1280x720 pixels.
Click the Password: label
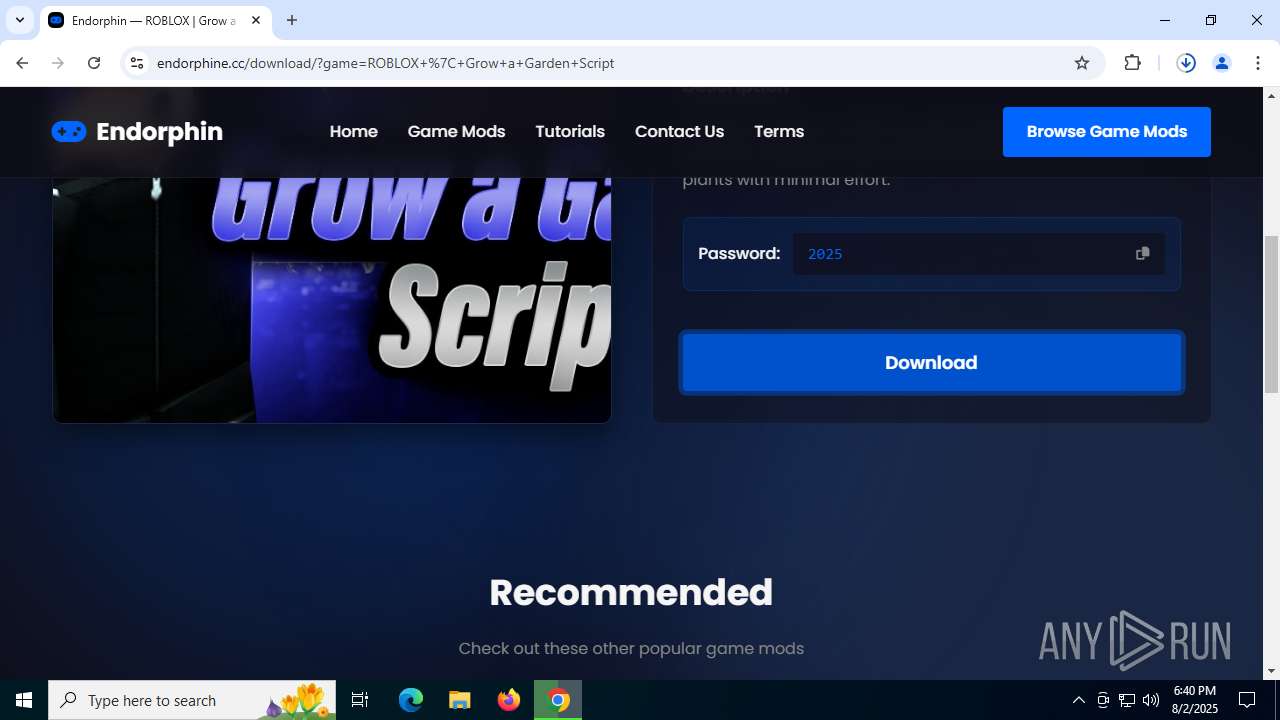tap(739, 254)
